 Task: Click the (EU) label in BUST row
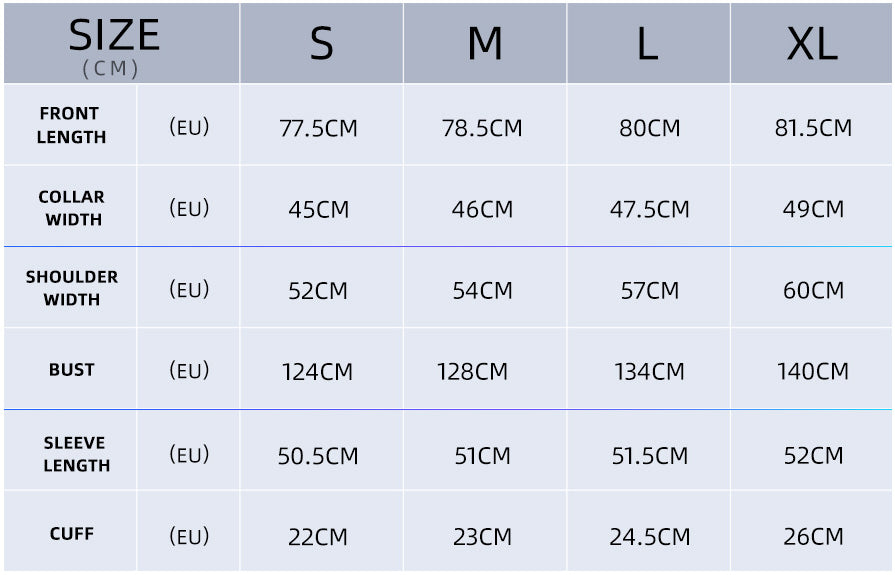189,371
